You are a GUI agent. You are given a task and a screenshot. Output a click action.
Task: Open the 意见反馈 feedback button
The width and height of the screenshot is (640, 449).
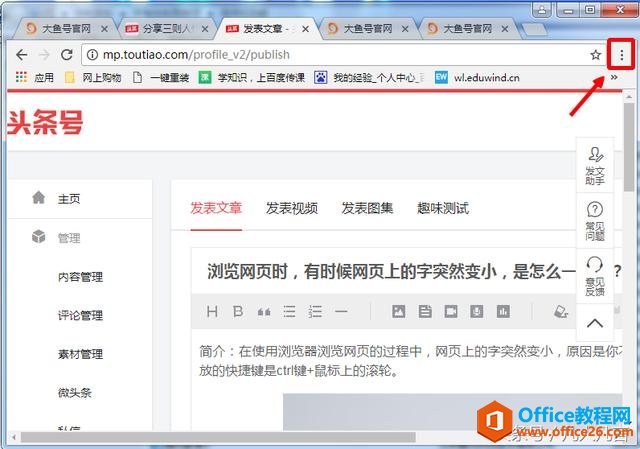click(595, 276)
